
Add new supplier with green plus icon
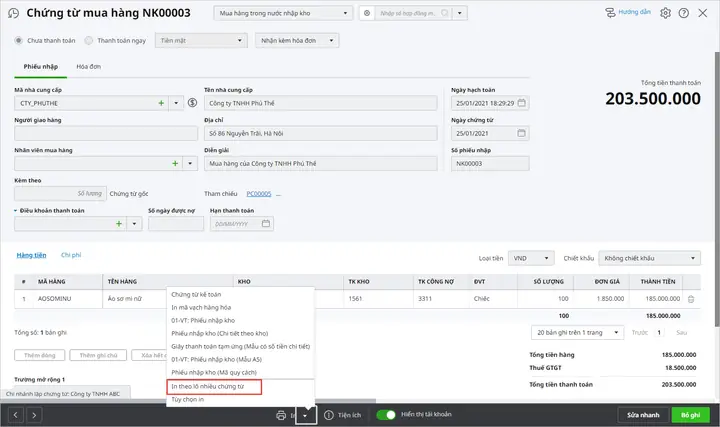pos(161,103)
